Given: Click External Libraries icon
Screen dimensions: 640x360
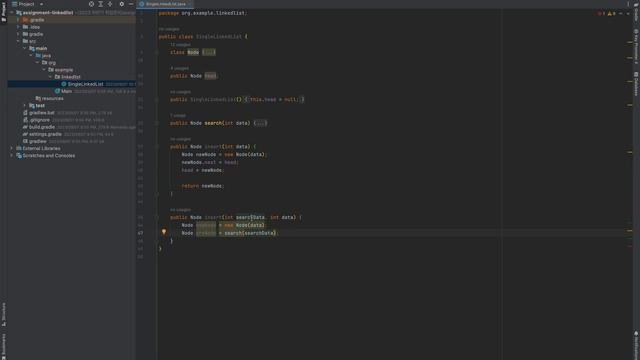Looking at the screenshot, I should [x=19, y=149].
